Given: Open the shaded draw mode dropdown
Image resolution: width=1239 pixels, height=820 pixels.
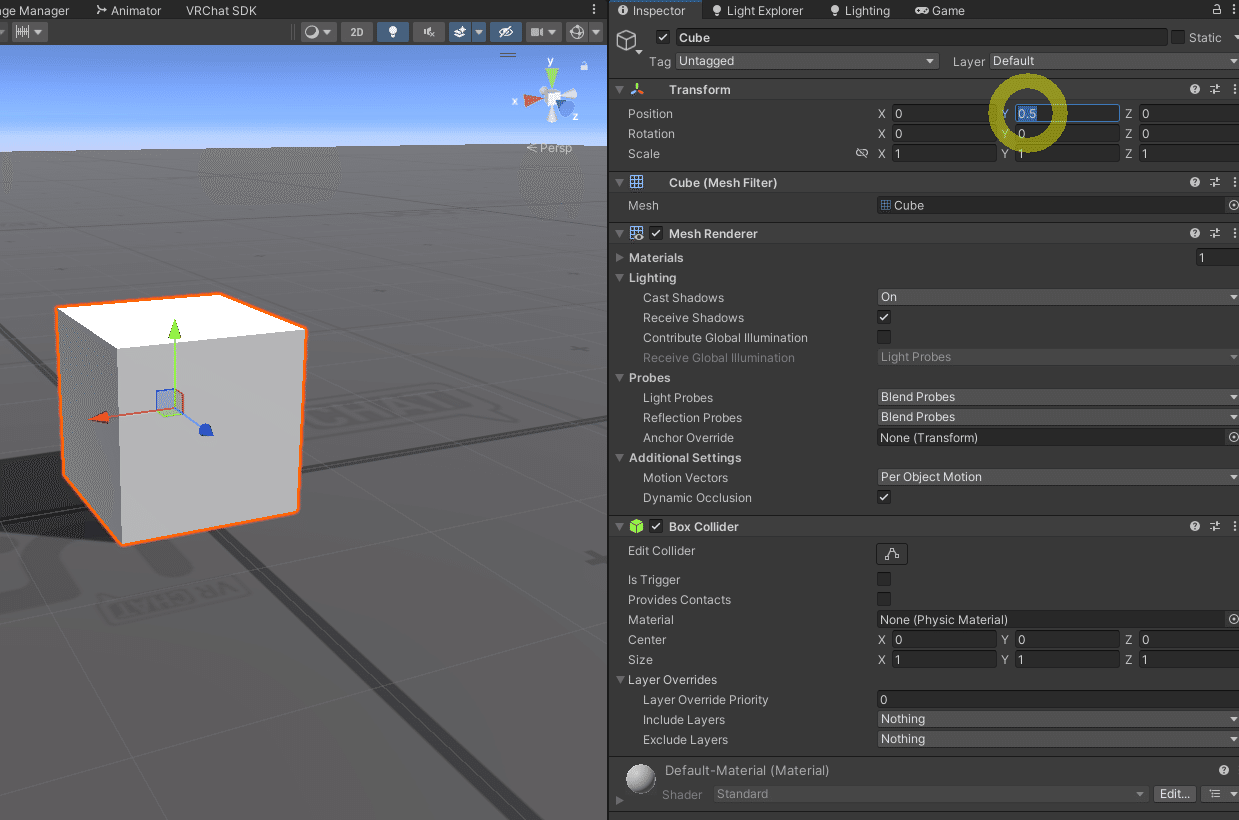Looking at the screenshot, I should pos(318,32).
